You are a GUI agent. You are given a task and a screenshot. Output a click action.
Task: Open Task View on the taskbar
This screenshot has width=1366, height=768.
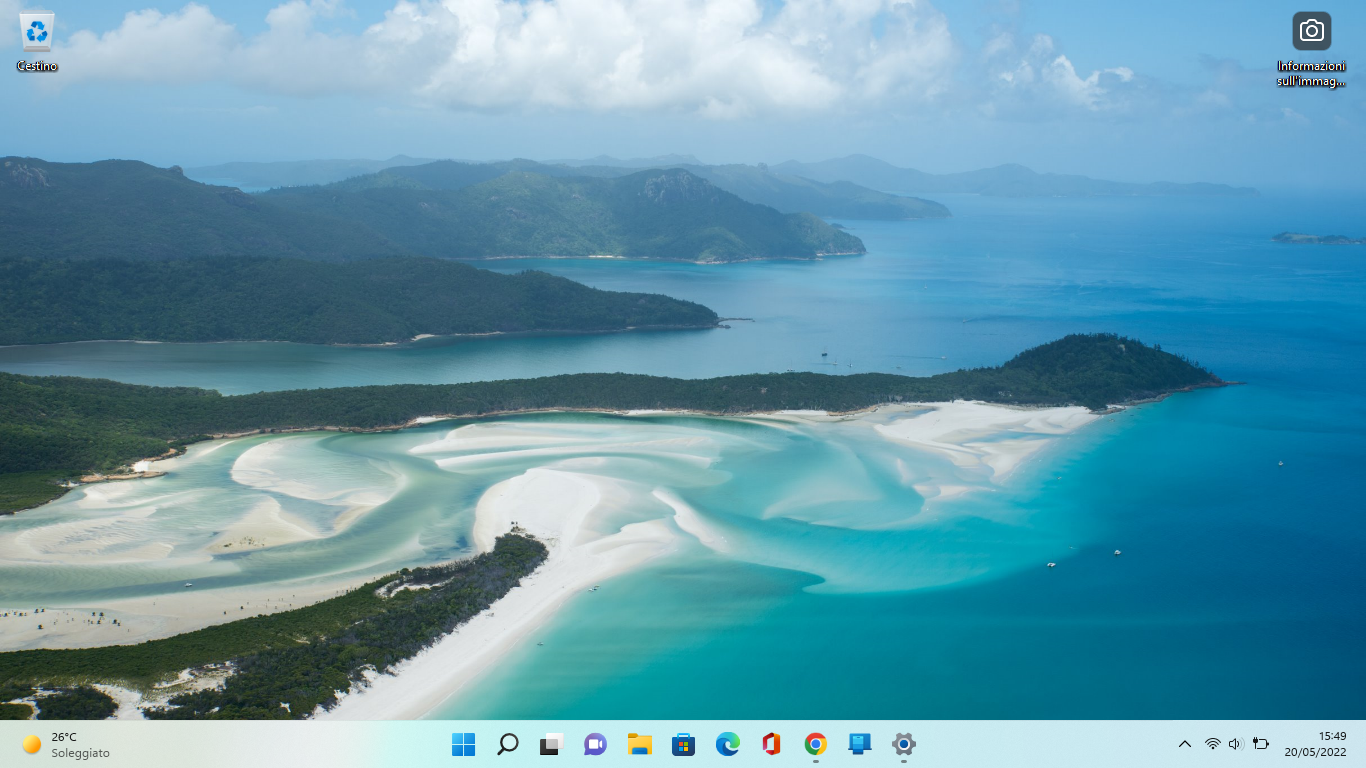(552, 744)
